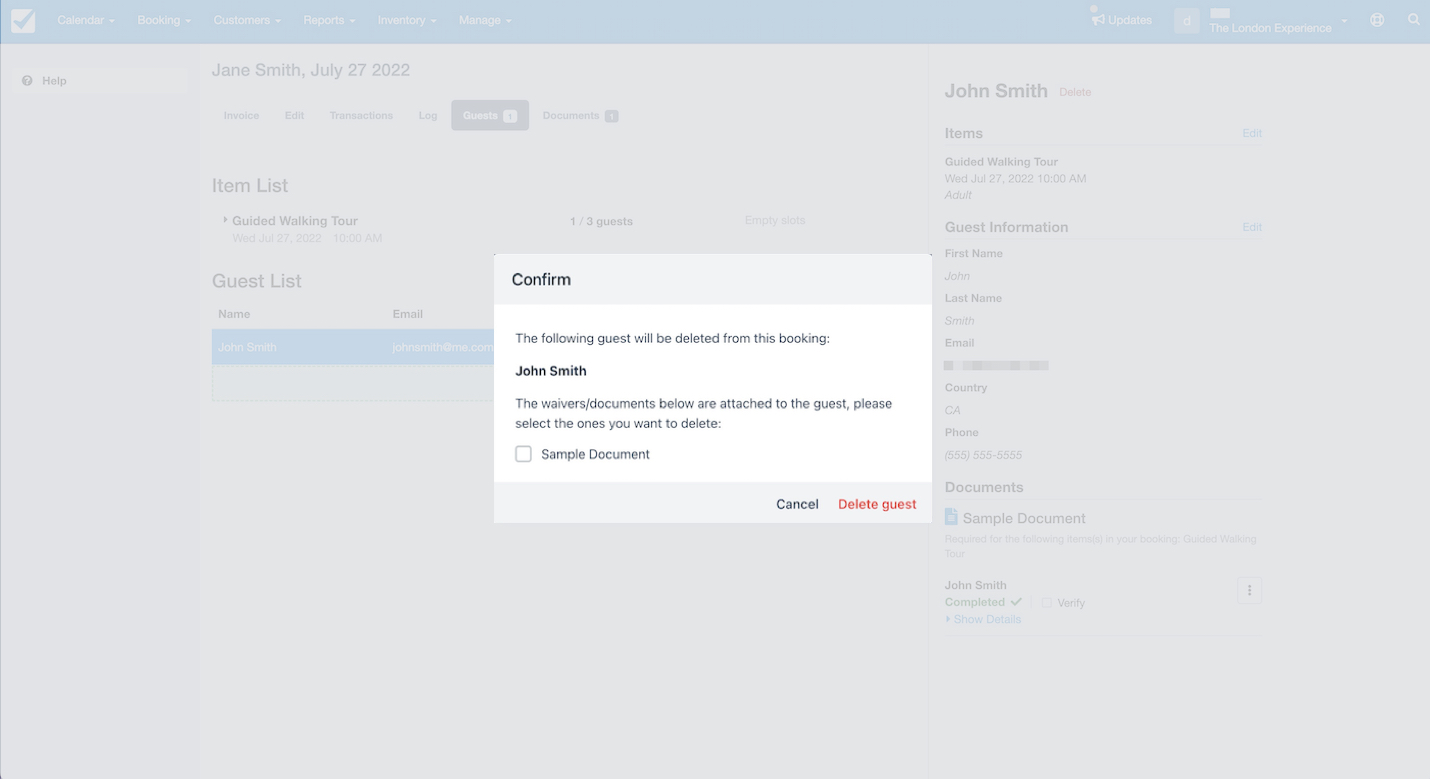Viewport: 1430px width, 779px height.
Task: Click the '1 / 3 guests' count
Action: pos(601,221)
